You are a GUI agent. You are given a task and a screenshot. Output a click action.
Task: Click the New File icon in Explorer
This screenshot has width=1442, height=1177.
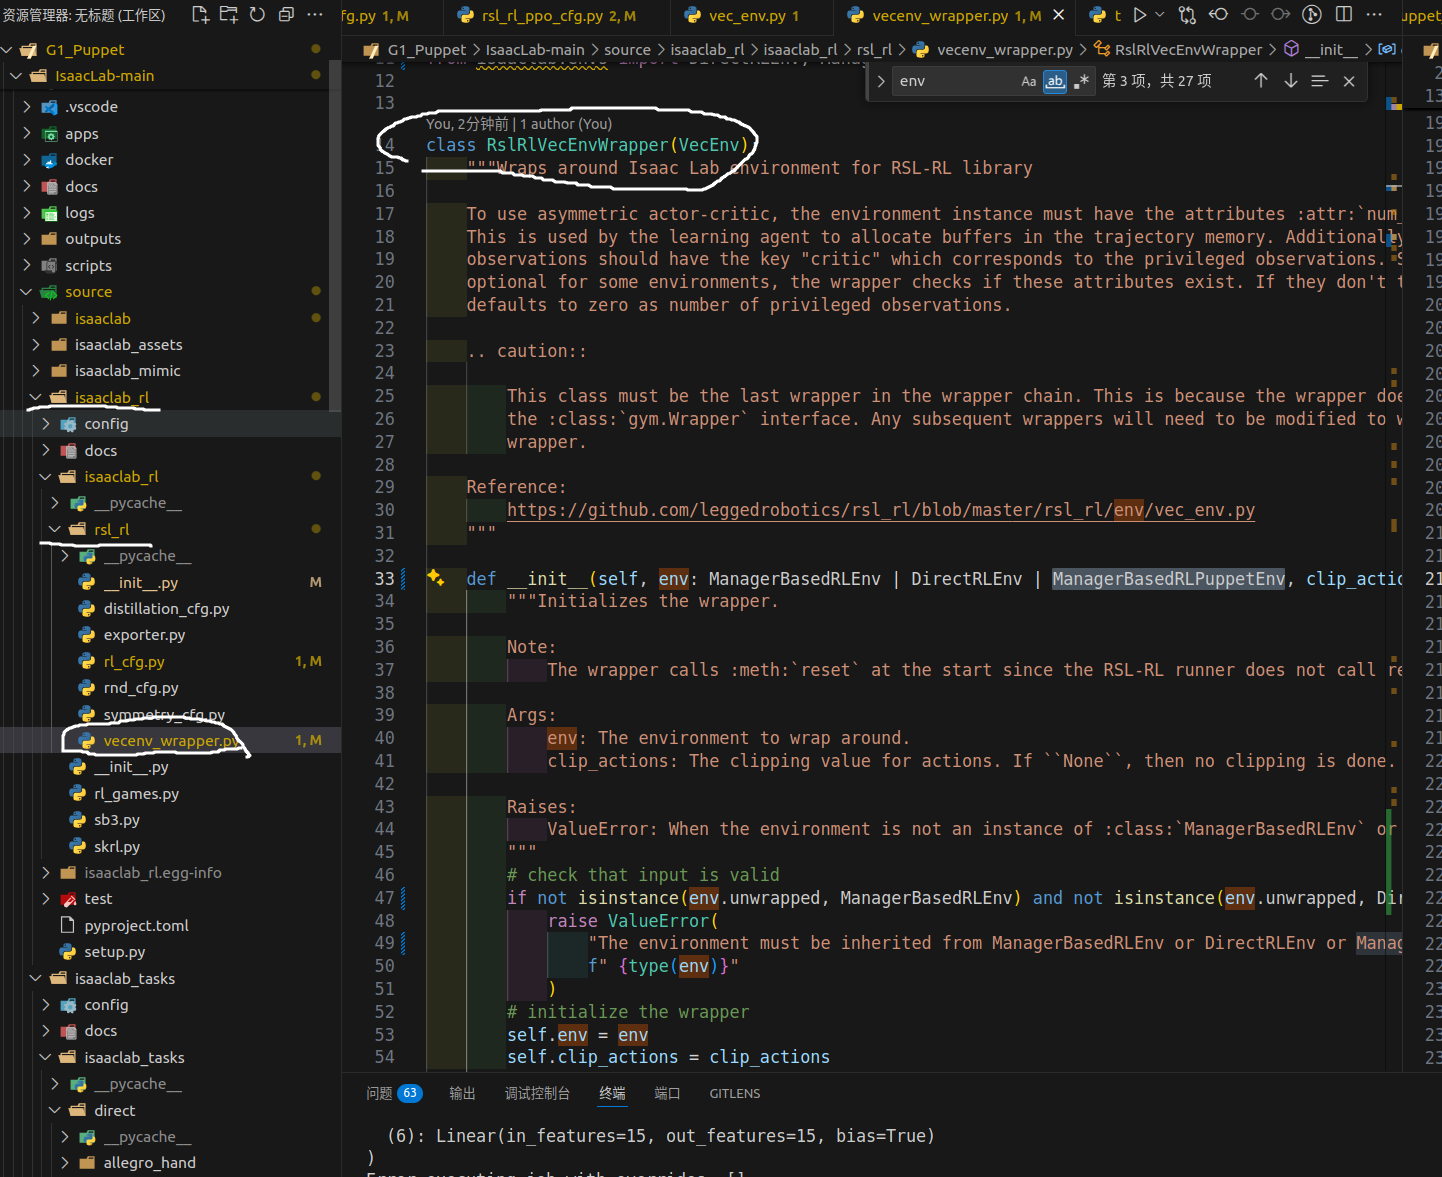tap(200, 15)
